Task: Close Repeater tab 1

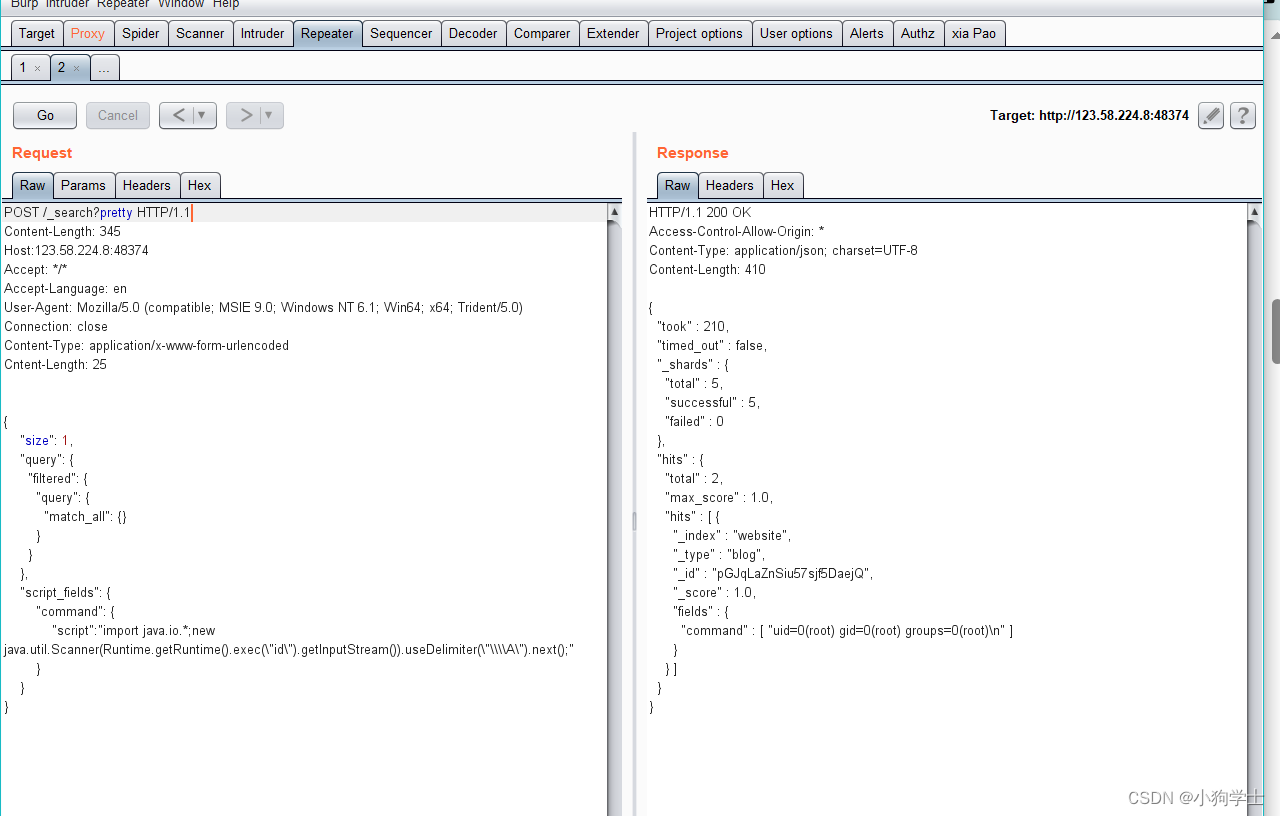Action: [37, 68]
